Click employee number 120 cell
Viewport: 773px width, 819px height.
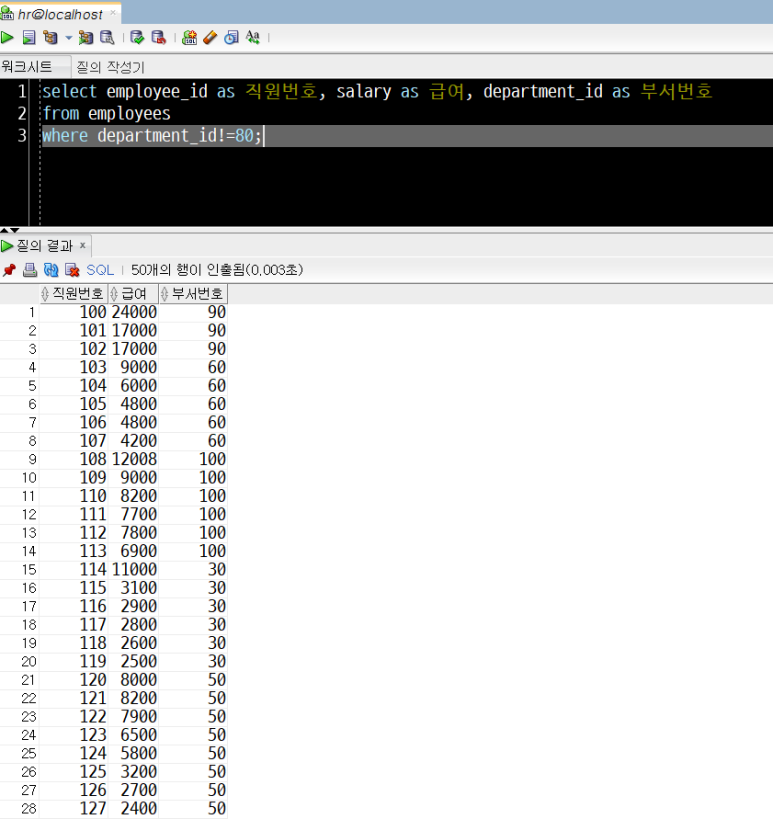click(74, 680)
